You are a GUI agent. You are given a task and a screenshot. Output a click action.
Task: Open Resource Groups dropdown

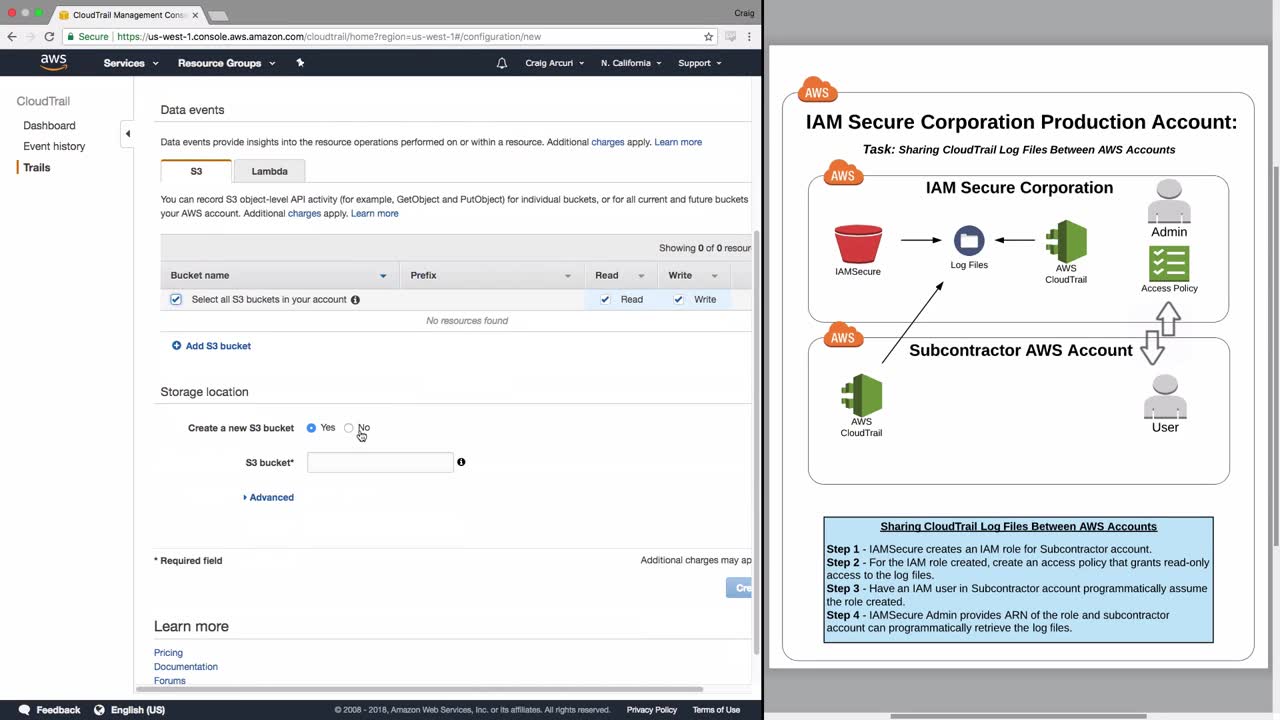[226, 63]
